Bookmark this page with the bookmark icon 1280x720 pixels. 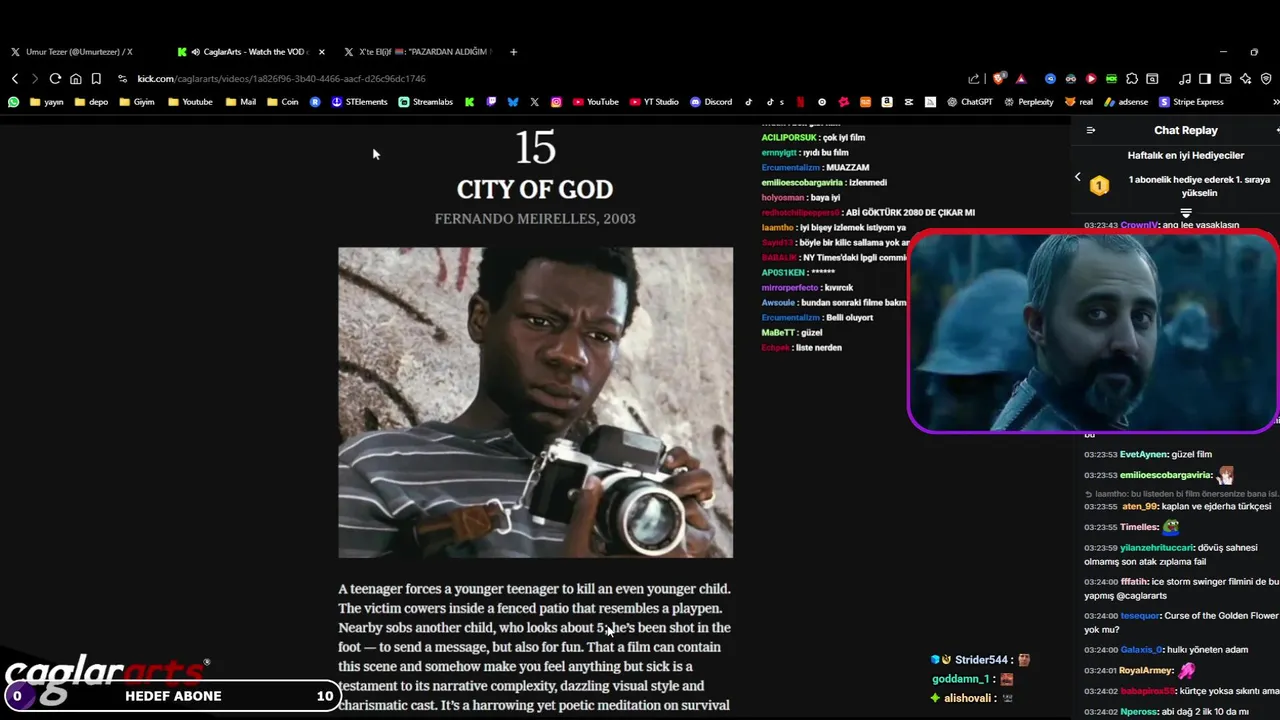coord(96,78)
